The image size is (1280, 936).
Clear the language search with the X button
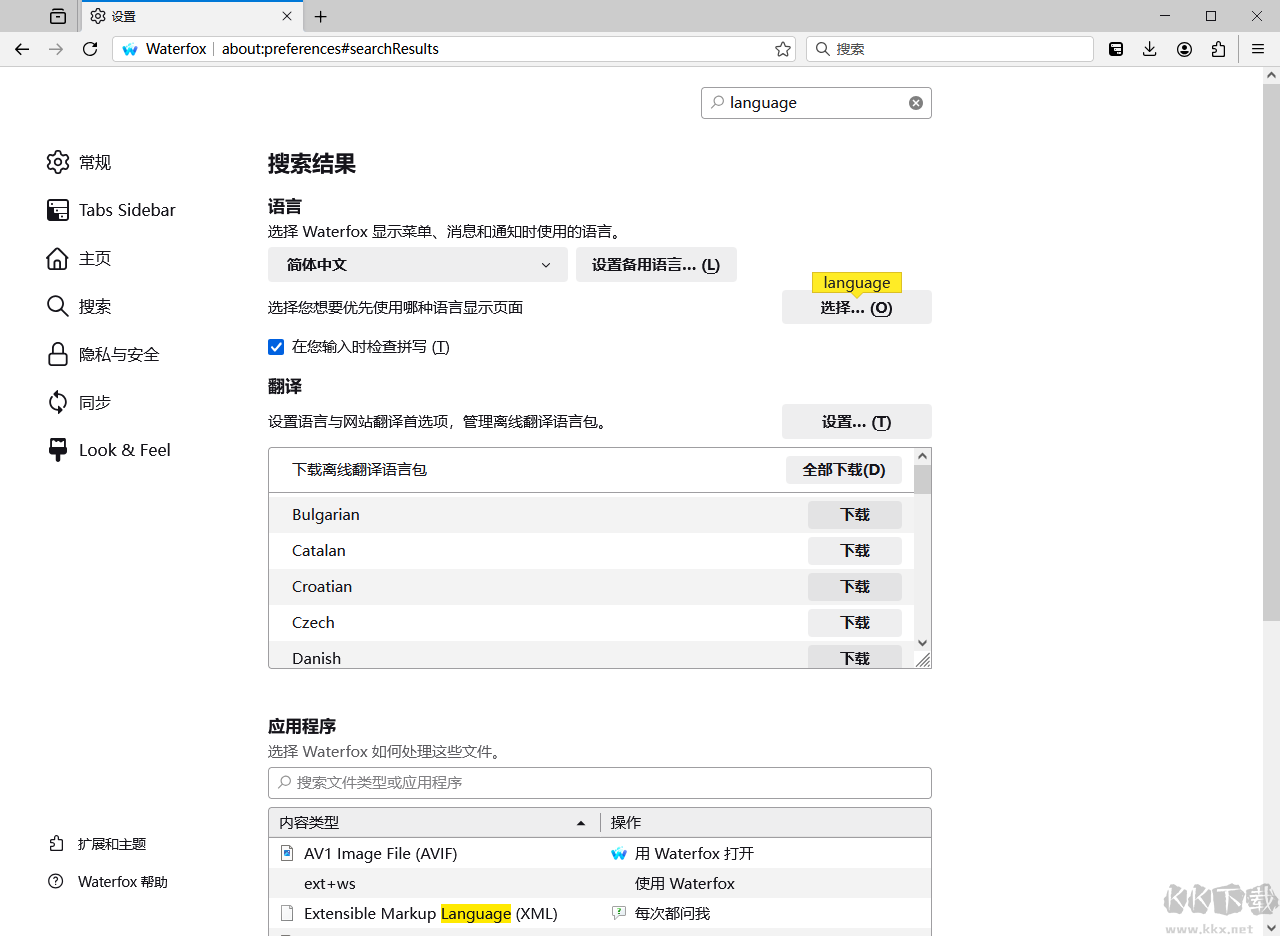pyautogui.click(x=916, y=102)
